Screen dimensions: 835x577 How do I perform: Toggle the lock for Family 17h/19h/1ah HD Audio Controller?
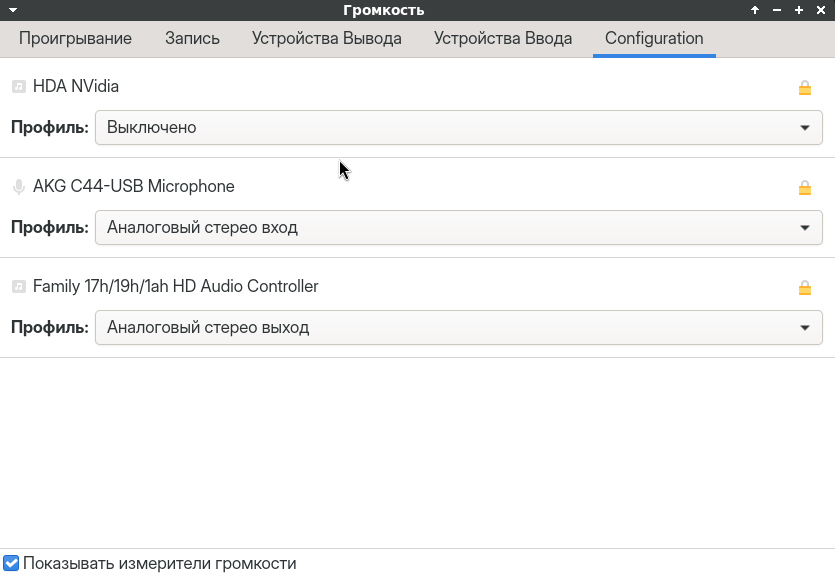click(x=804, y=288)
